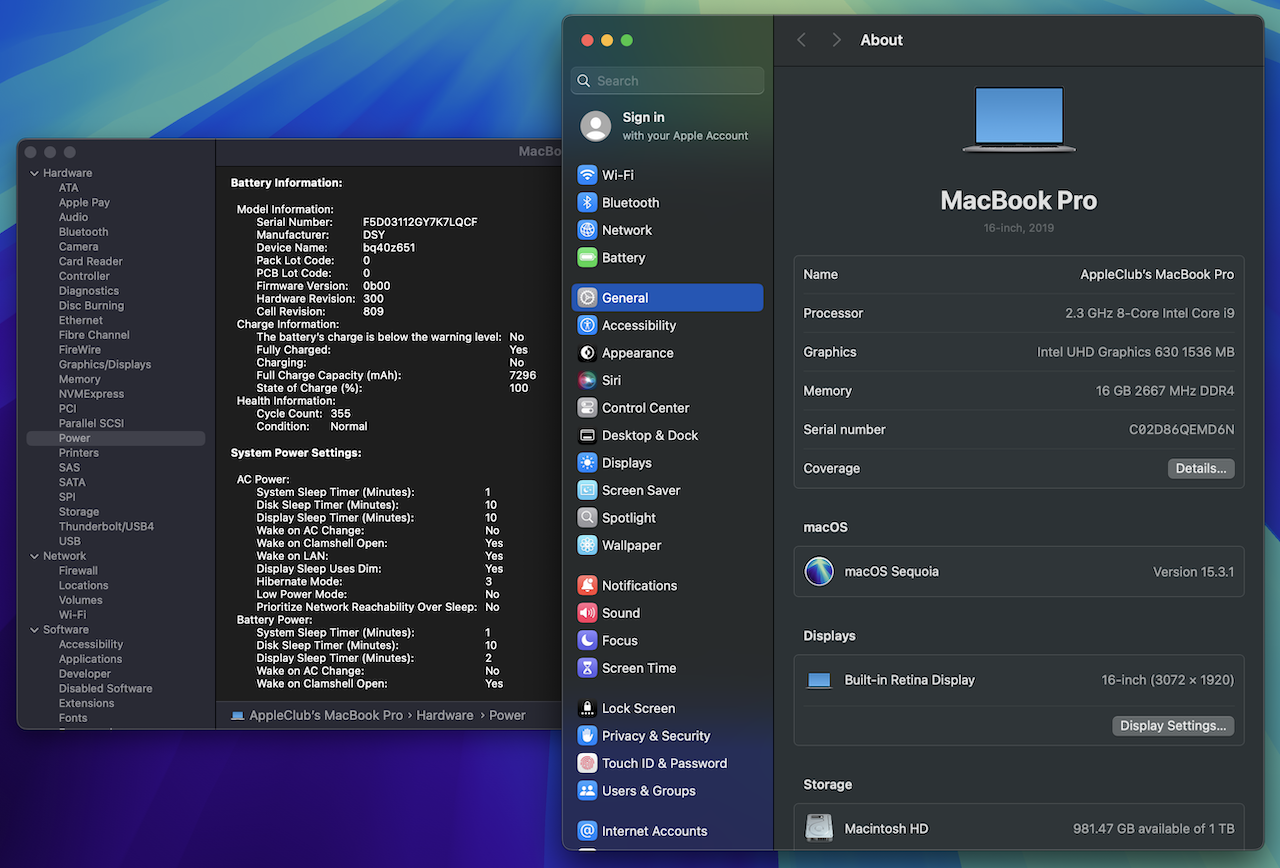The image size is (1280, 868).
Task: Open the Internet Accounts @ icon
Action: tap(587, 830)
